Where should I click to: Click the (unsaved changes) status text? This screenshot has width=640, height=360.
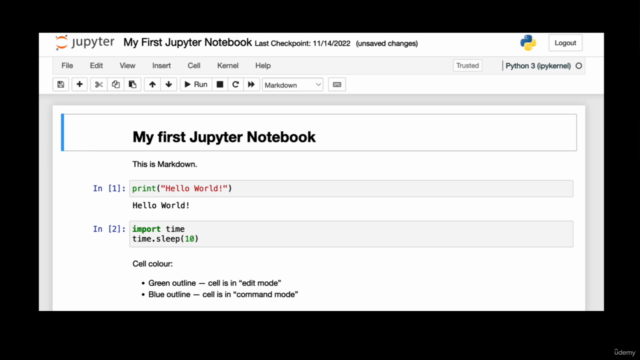tap(387, 43)
